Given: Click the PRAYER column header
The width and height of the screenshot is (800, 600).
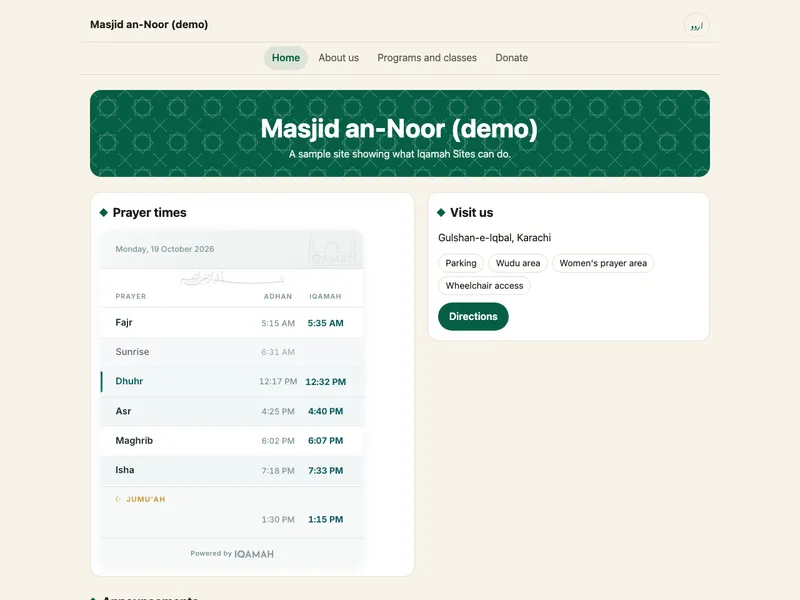Looking at the screenshot, I should click(131, 296).
